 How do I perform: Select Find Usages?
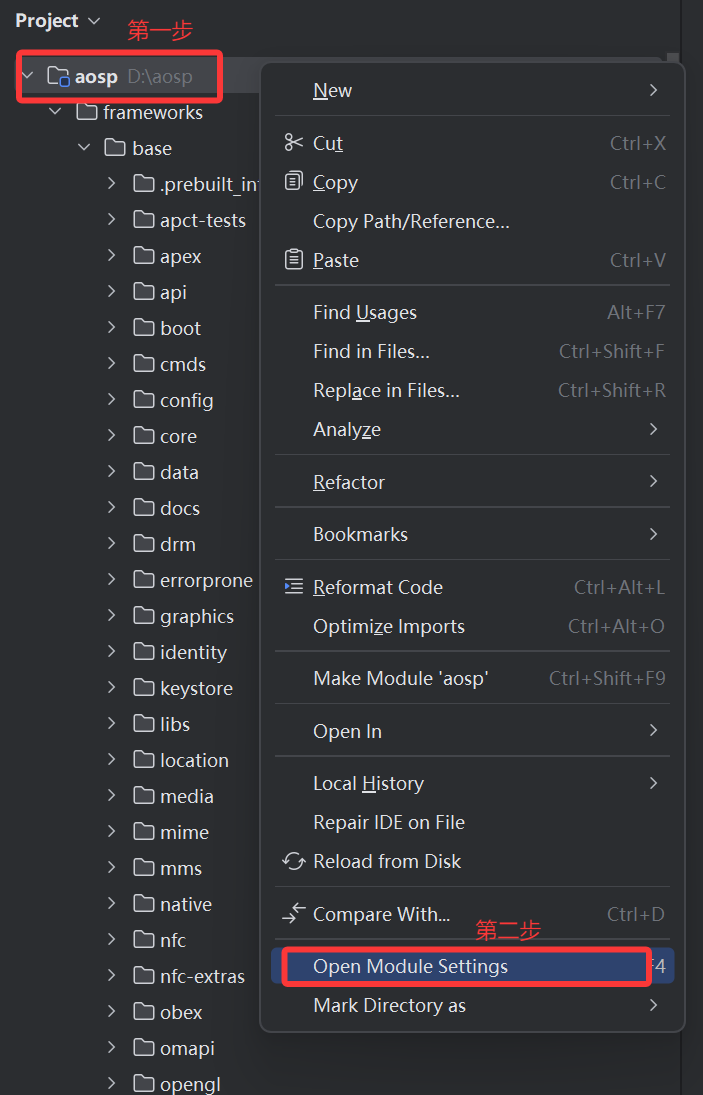[473, 312]
